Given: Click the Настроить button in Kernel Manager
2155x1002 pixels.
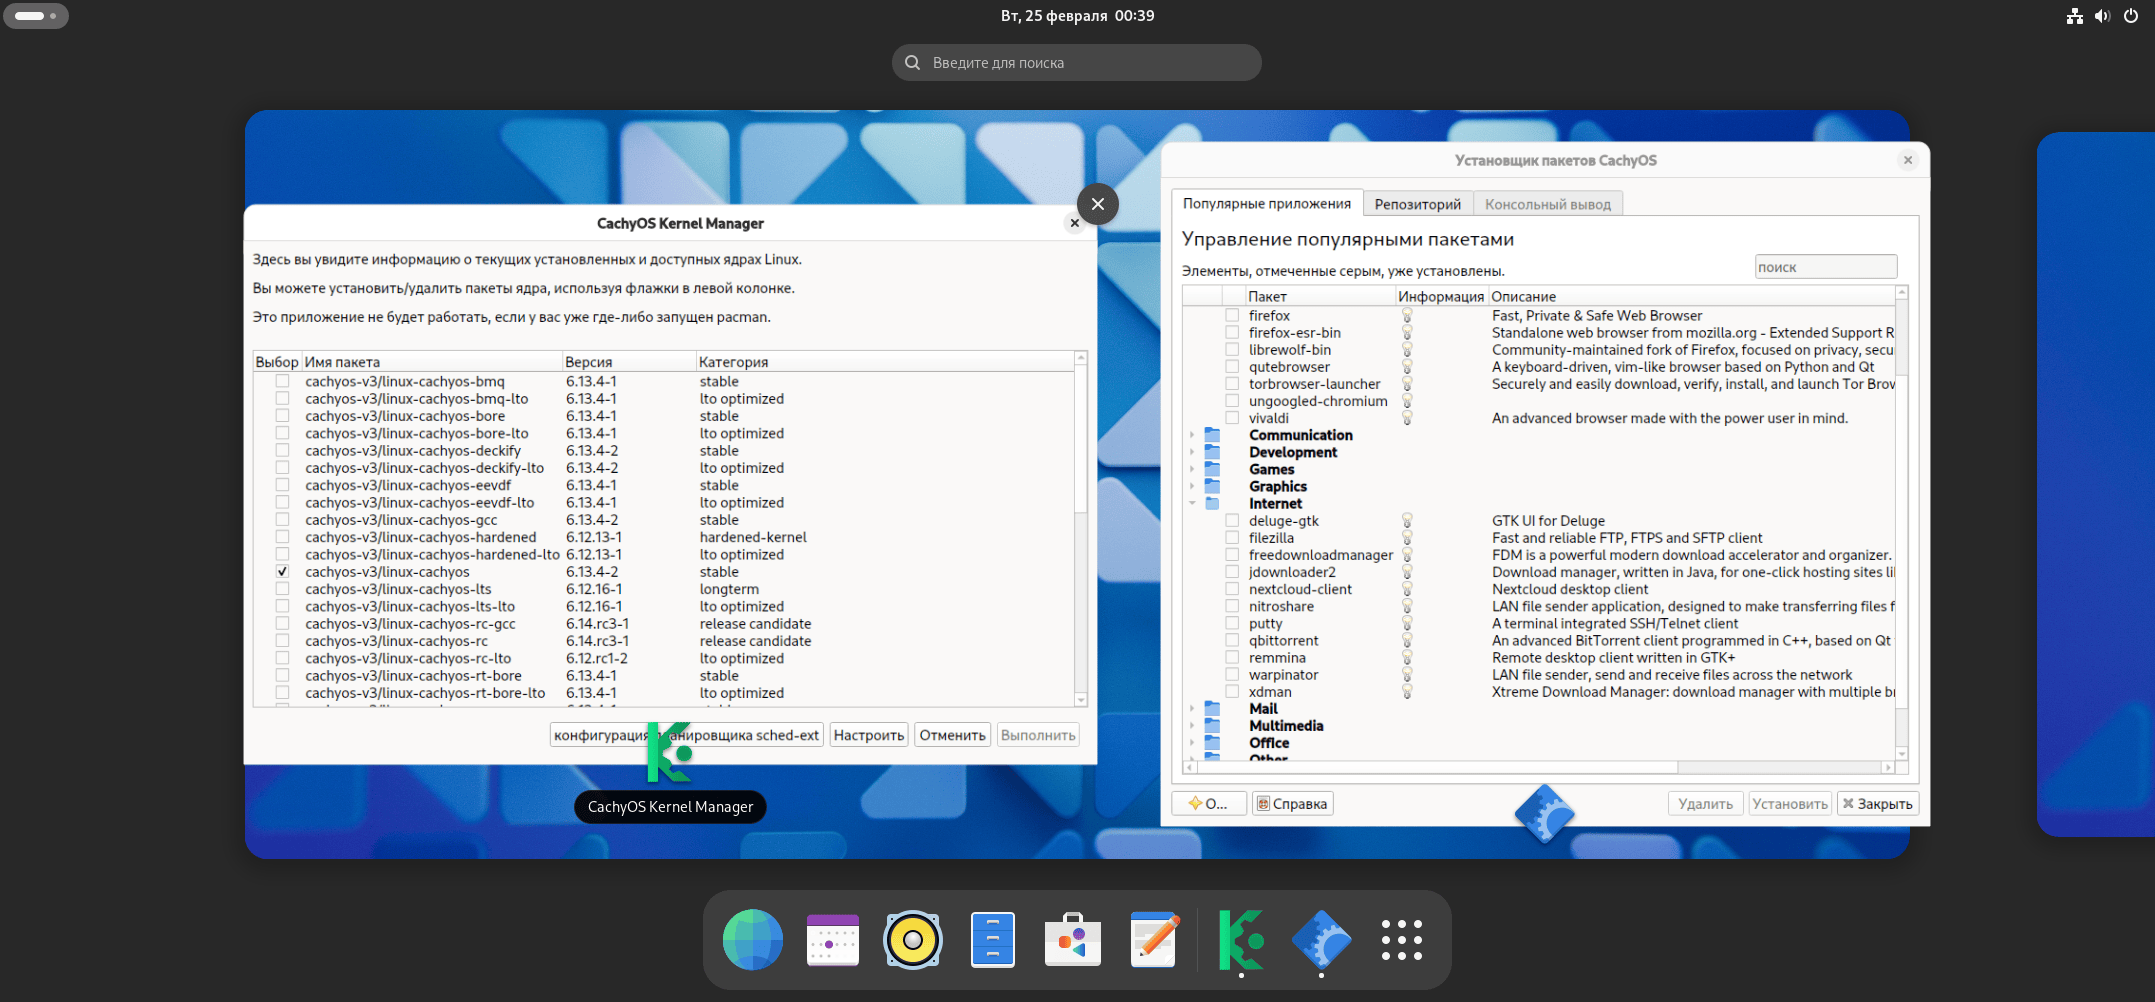Looking at the screenshot, I should (867, 734).
